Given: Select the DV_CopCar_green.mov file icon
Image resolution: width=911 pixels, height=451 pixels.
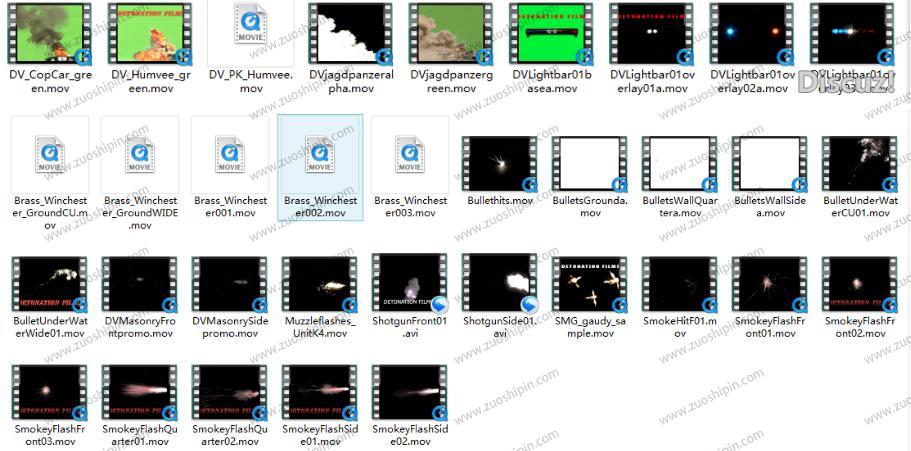Looking at the screenshot, I should click(x=50, y=33).
